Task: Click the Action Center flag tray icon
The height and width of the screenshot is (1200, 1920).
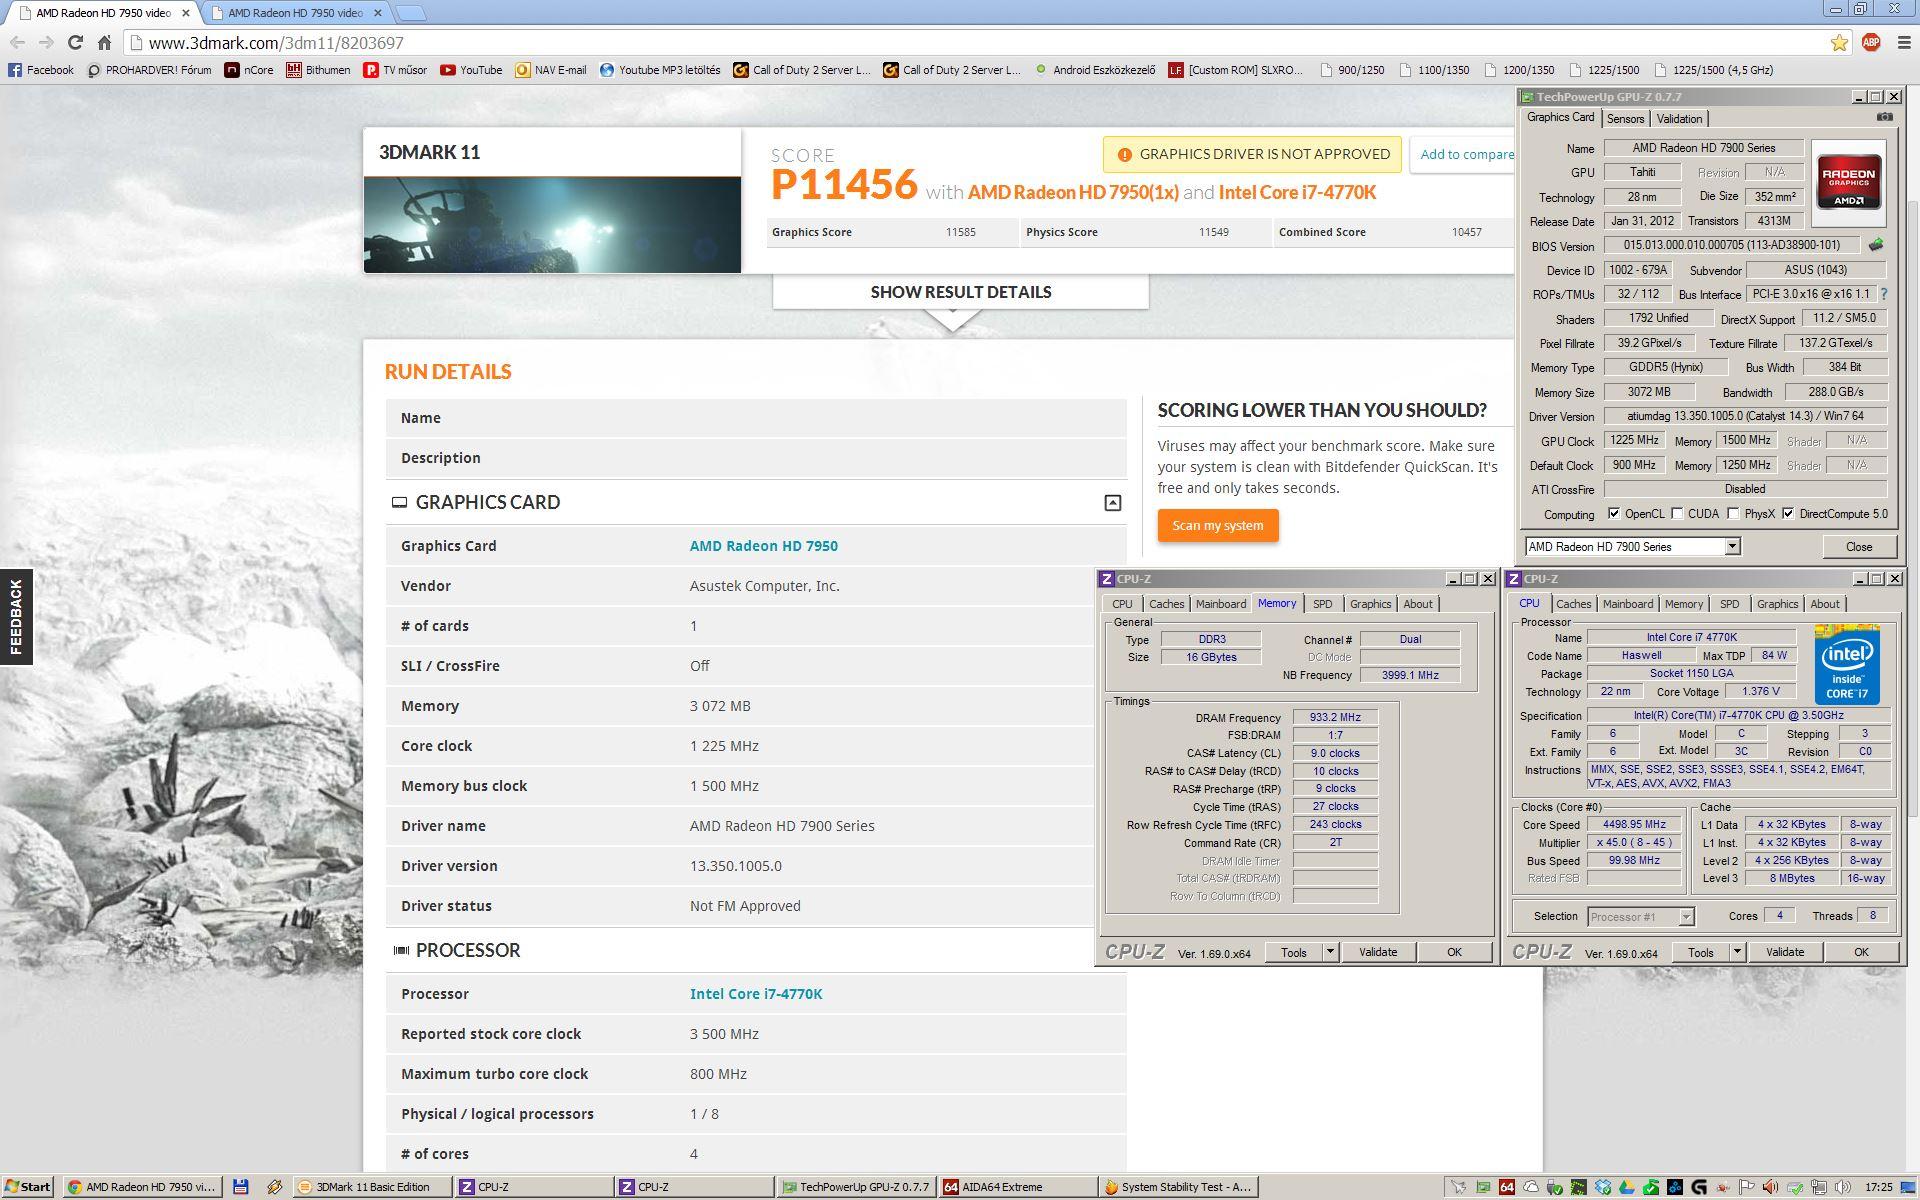Action: click(1746, 1187)
